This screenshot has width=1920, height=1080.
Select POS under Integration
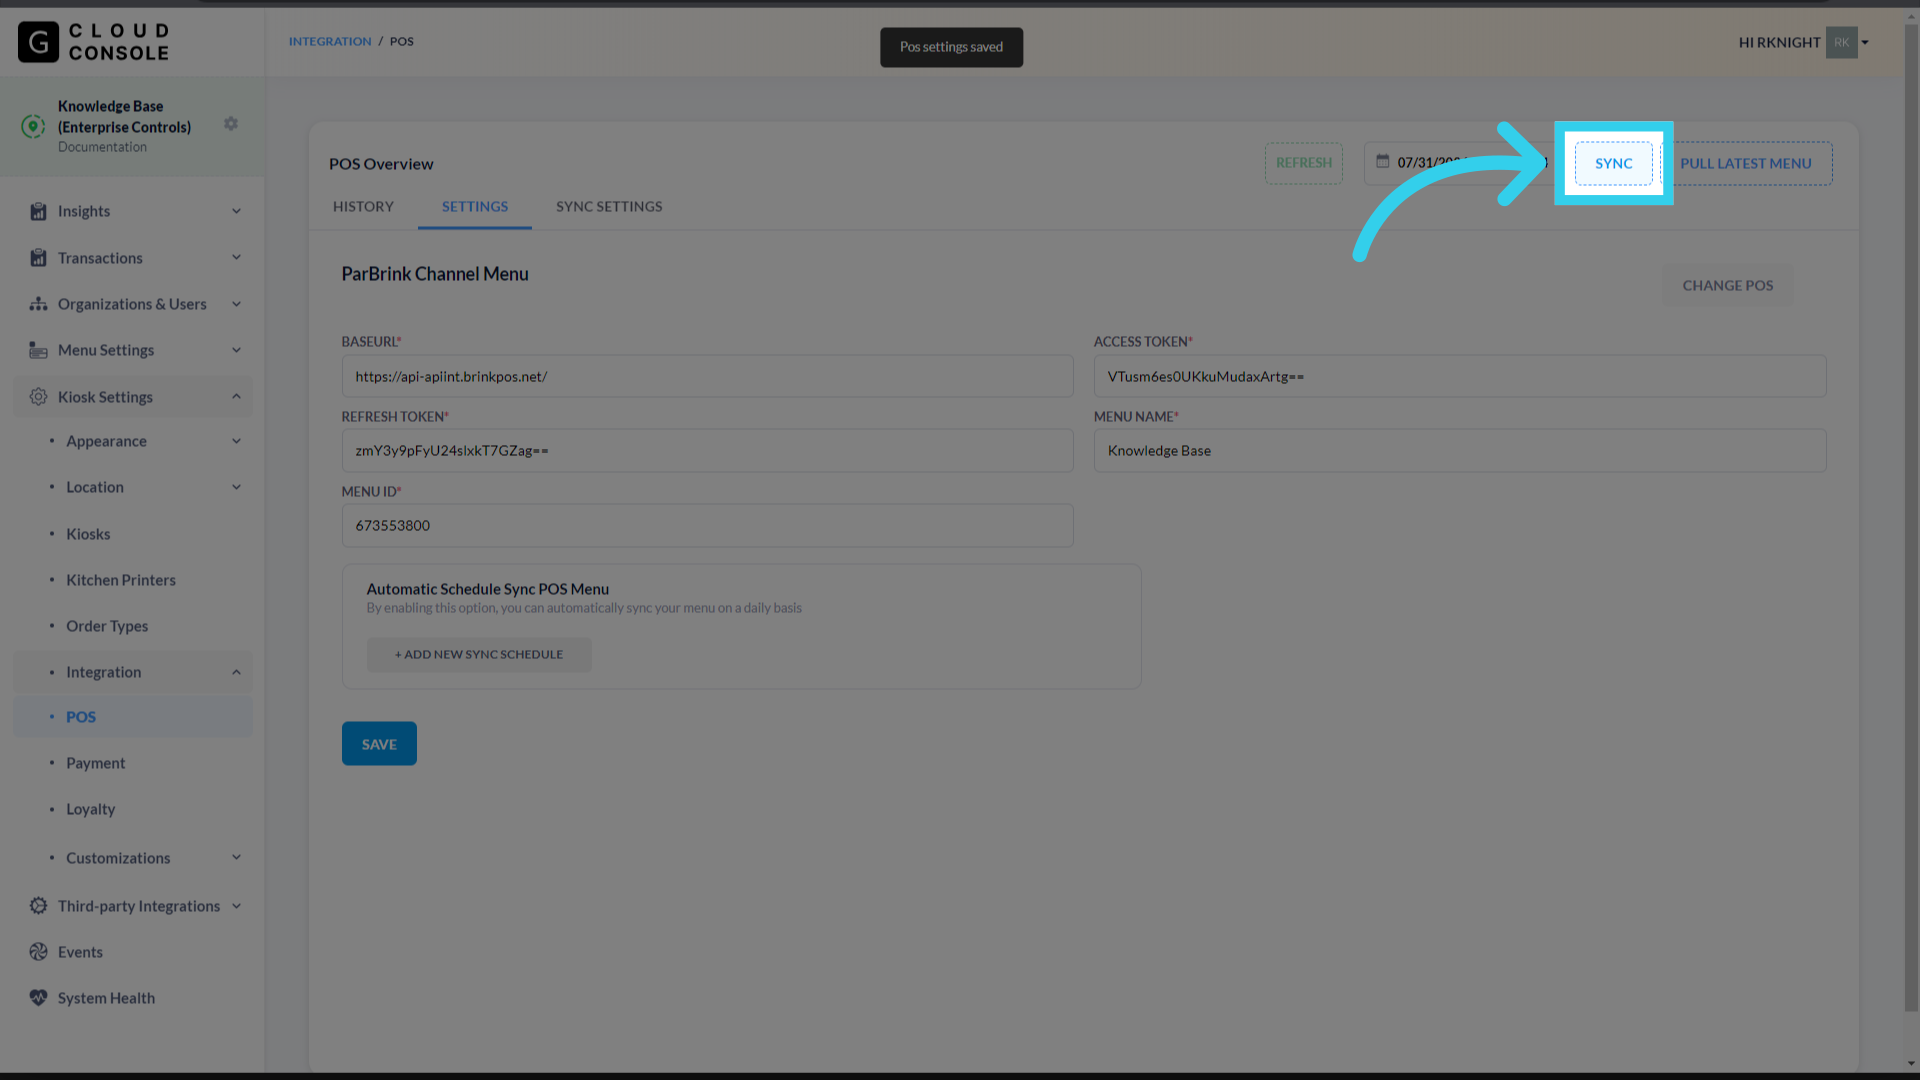point(132,717)
